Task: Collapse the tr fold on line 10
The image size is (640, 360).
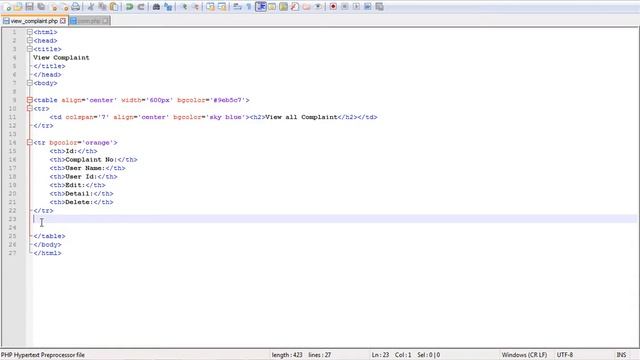Action: point(30,109)
